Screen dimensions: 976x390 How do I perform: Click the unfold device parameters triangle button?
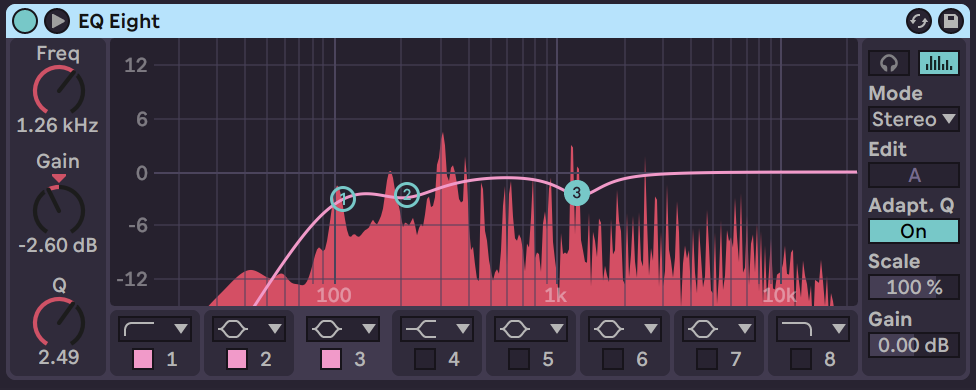[x=57, y=21]
